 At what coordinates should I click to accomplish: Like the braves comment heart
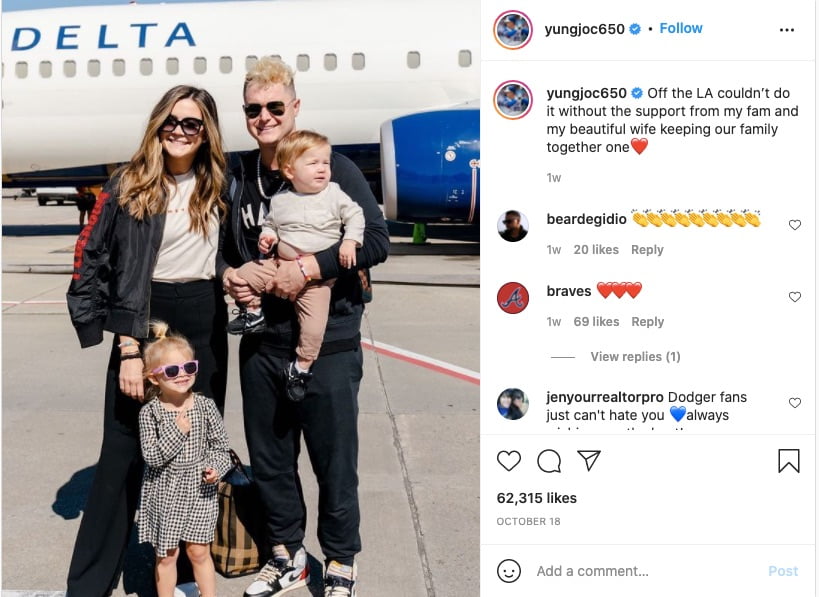794,297
